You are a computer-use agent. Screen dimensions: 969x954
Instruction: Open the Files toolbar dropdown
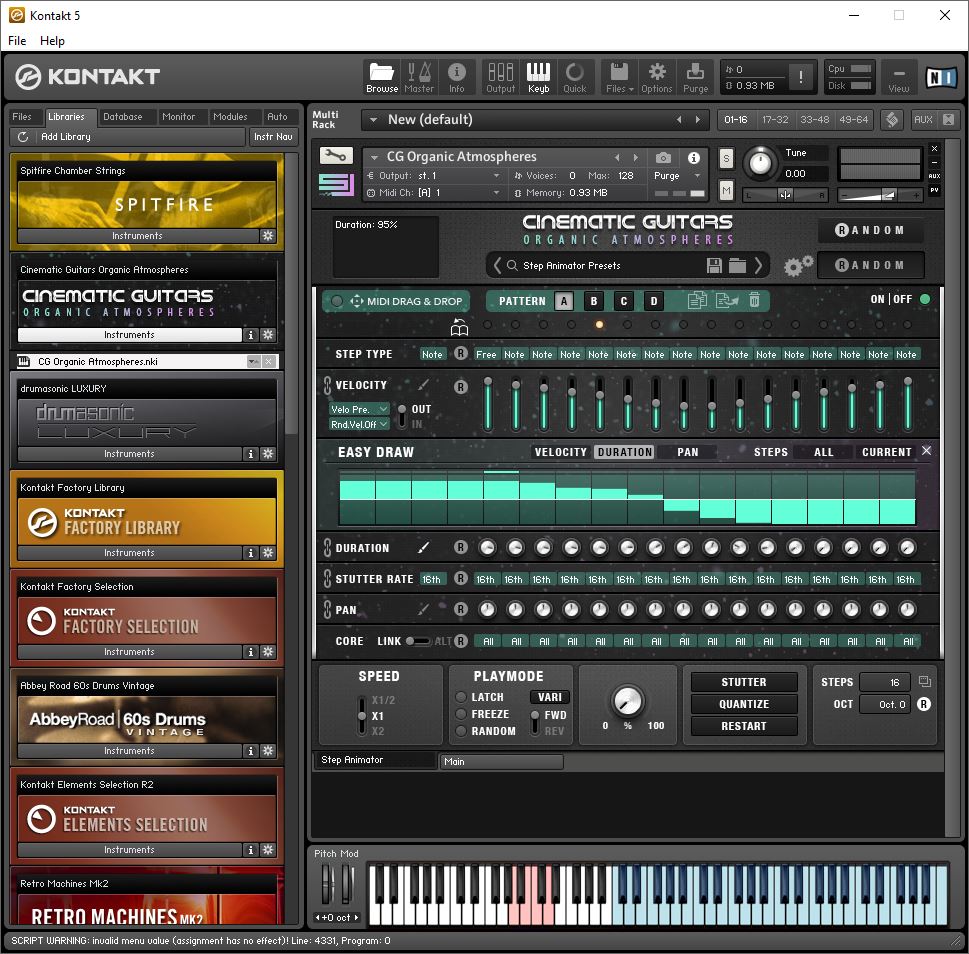(x=619, y=77)
